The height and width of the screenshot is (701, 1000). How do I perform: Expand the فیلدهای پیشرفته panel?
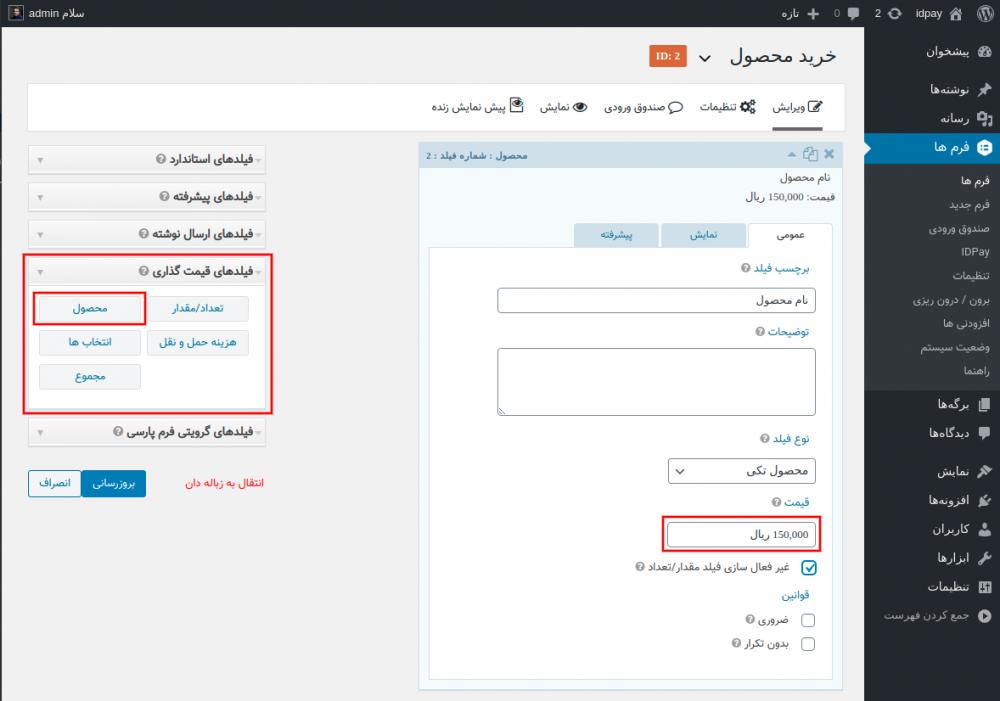[x=147, y=196]
